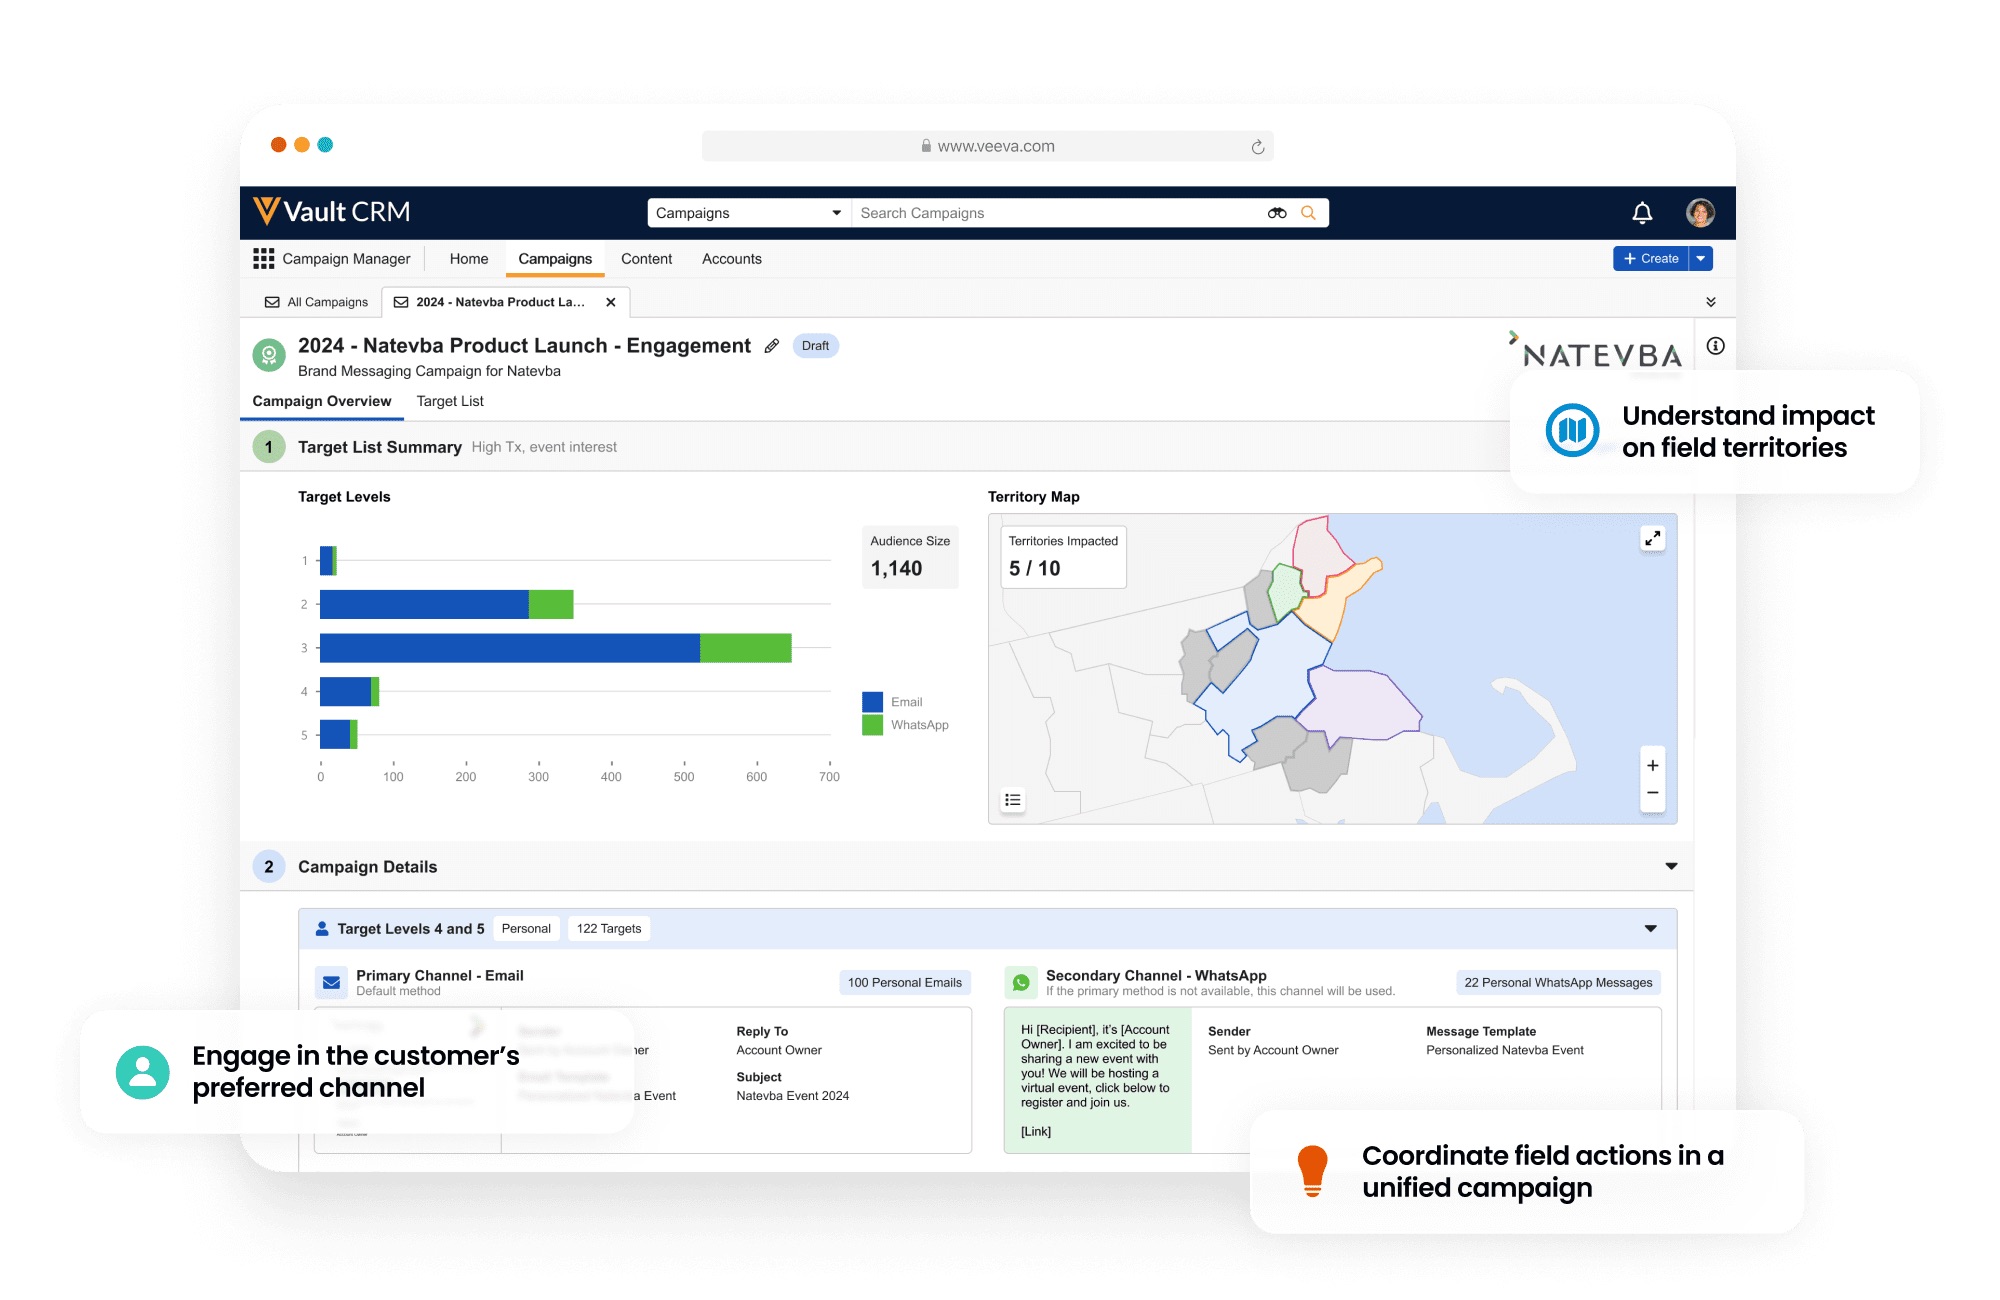Open the Accounts tab
This screenshot has width=2000, height=1300.
click(731, 258)
